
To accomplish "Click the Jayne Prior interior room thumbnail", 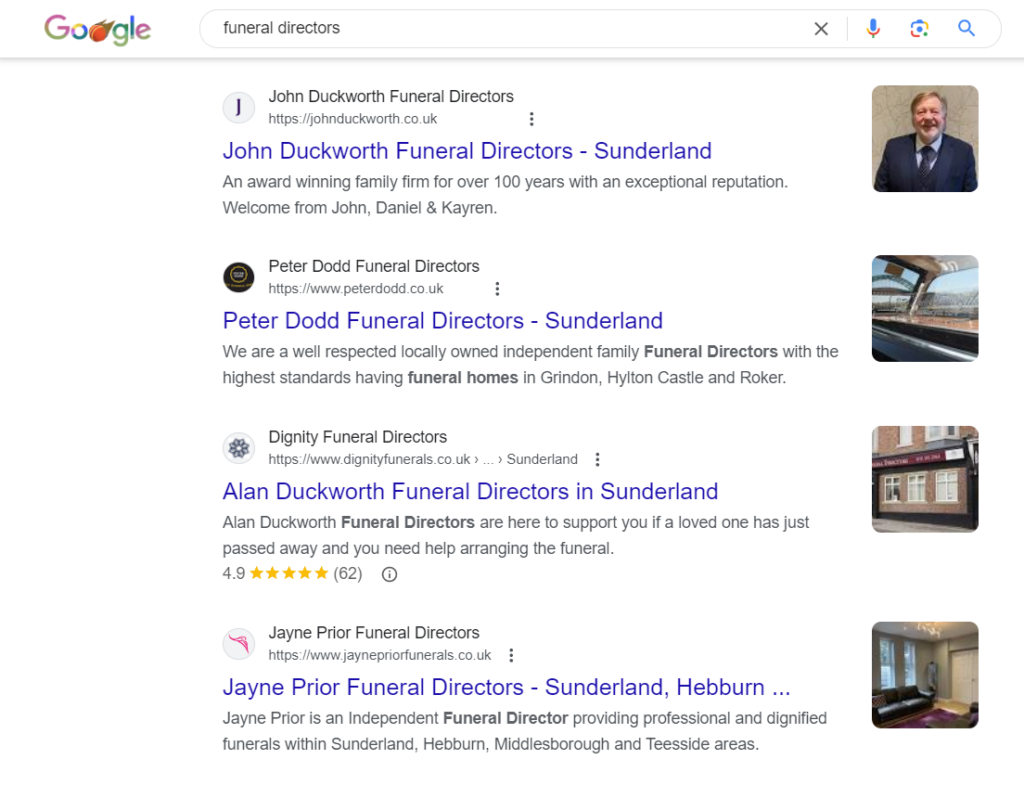I will pos(925,675).
